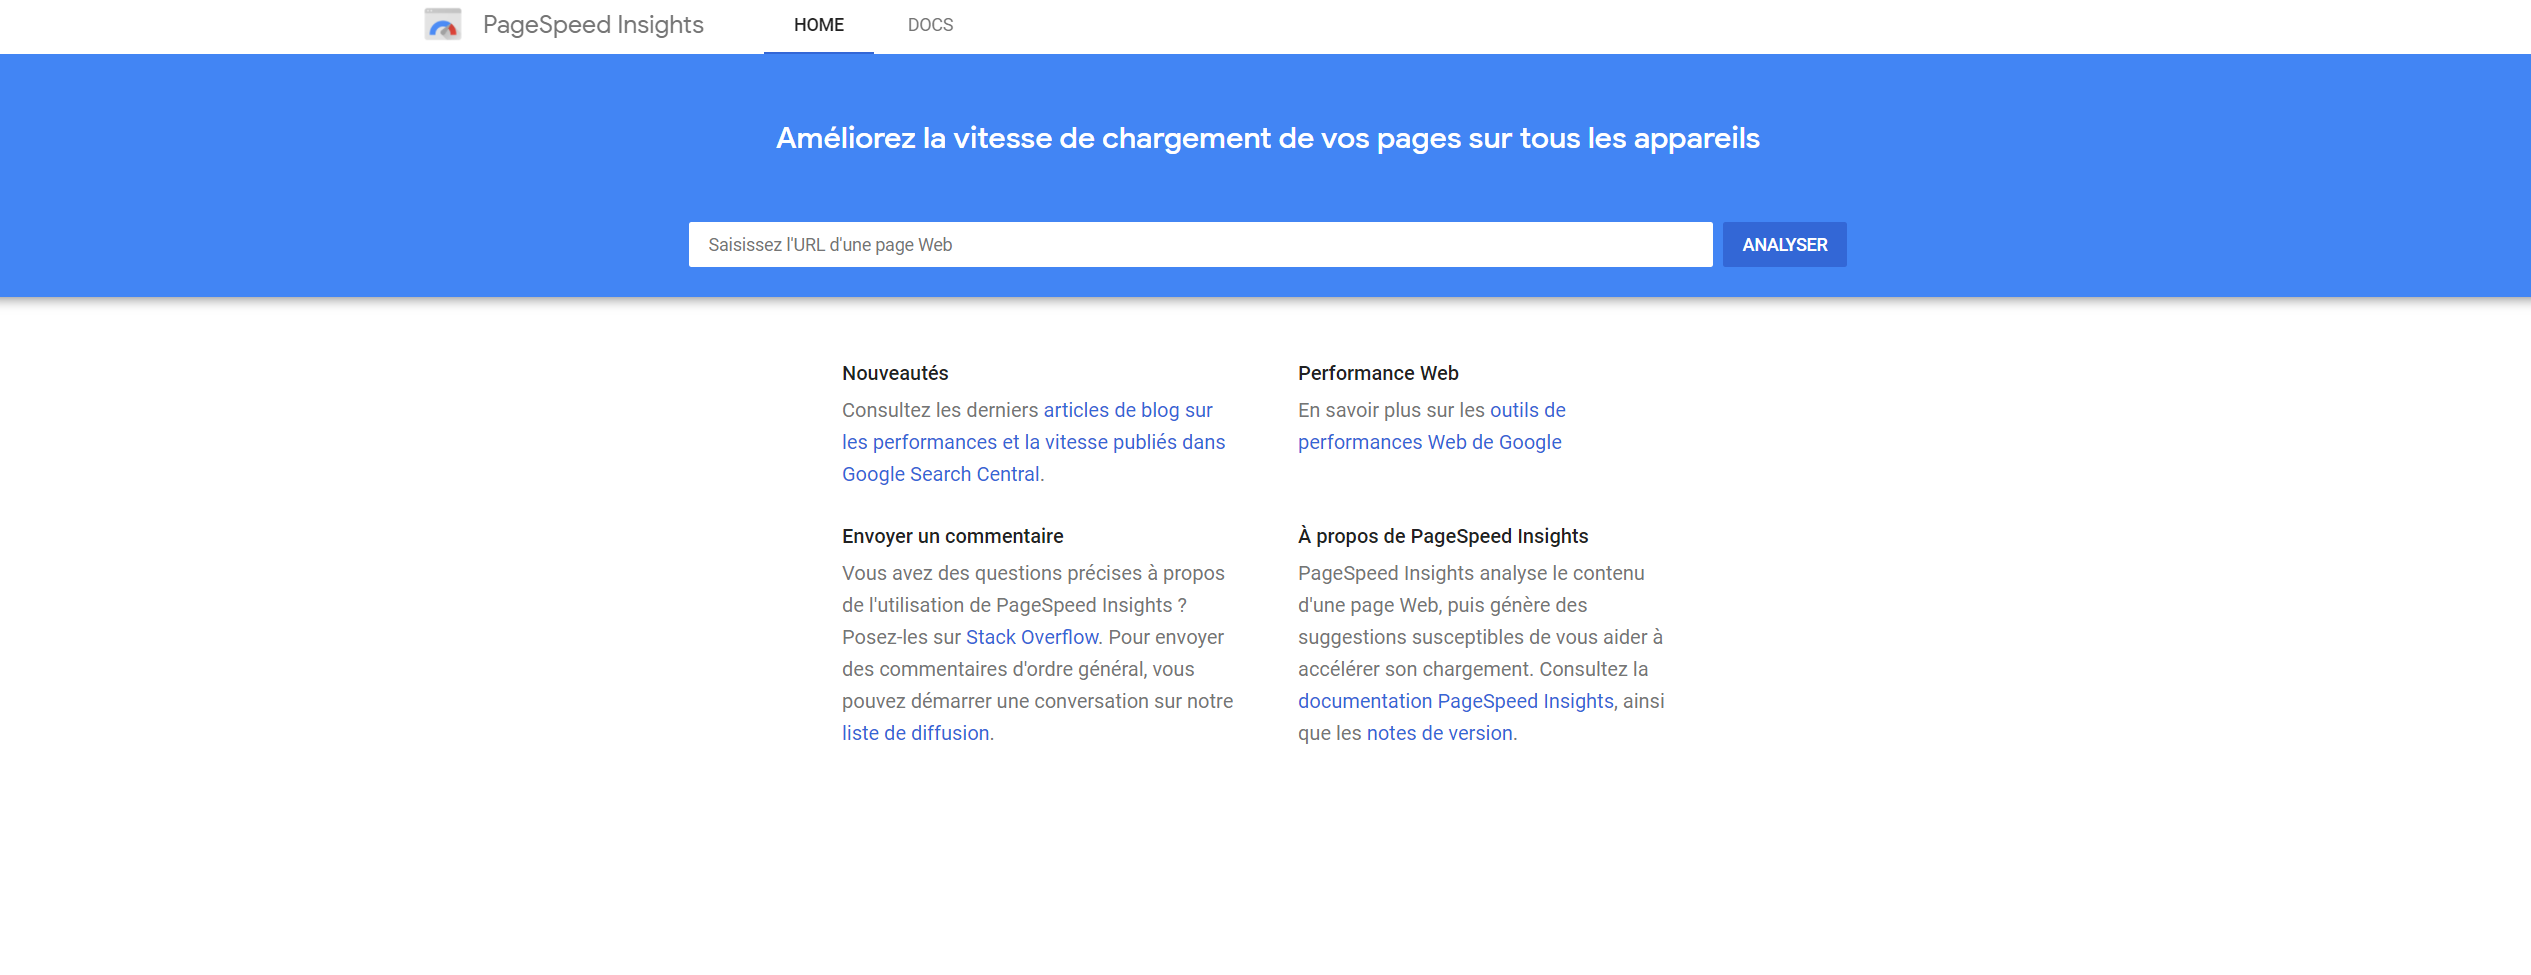Screen dimensions: 2531x975
Task: Click the PageSpeed Insights title text
Action: (593, 25)
